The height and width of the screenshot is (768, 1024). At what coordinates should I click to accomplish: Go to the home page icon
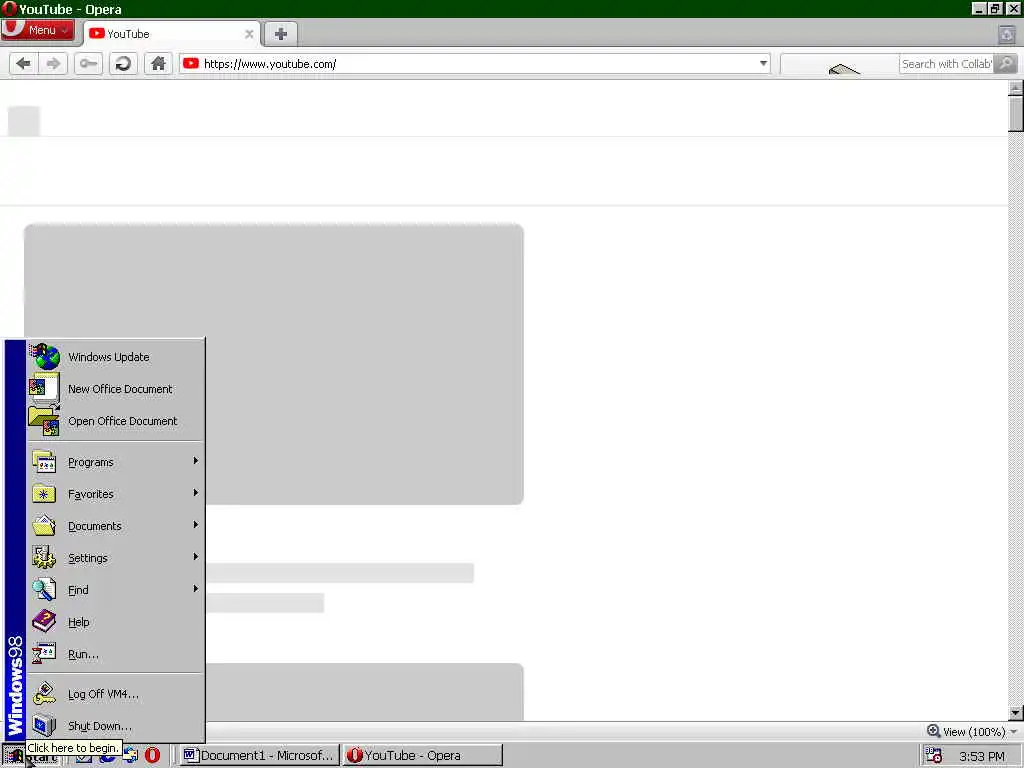[x=158, y=63]
